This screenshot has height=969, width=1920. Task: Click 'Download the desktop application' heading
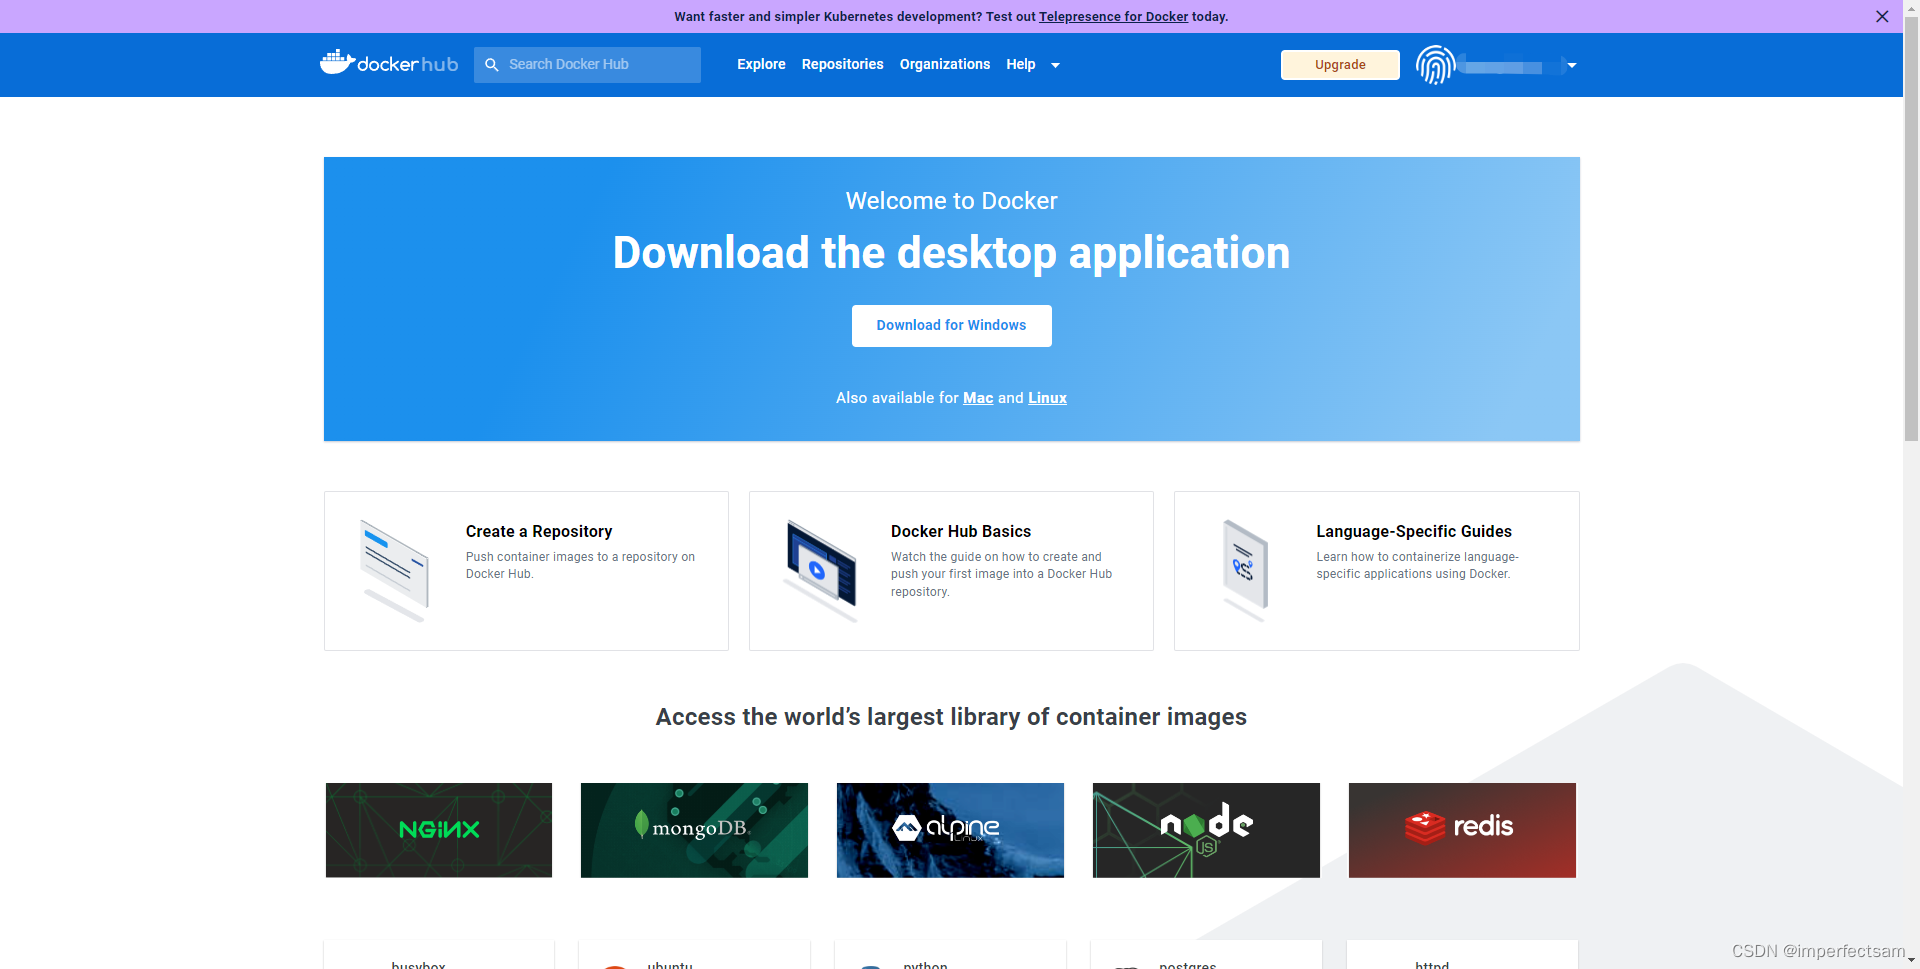951,252
